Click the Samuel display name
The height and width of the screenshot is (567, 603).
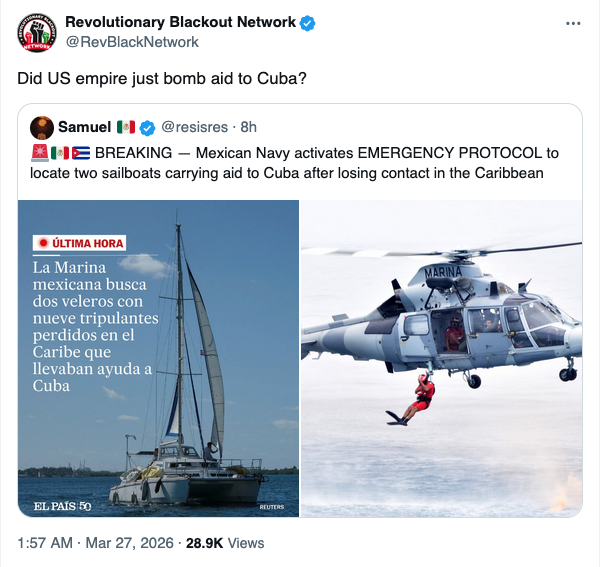point(85,127)
